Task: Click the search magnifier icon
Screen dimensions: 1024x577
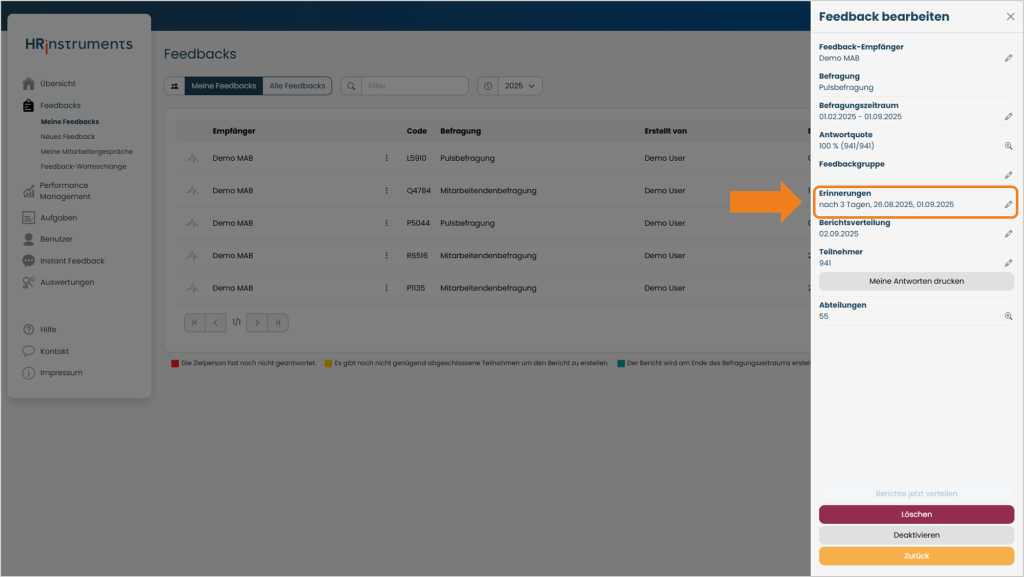Action: pyautogui.click(x=351, y=86)
